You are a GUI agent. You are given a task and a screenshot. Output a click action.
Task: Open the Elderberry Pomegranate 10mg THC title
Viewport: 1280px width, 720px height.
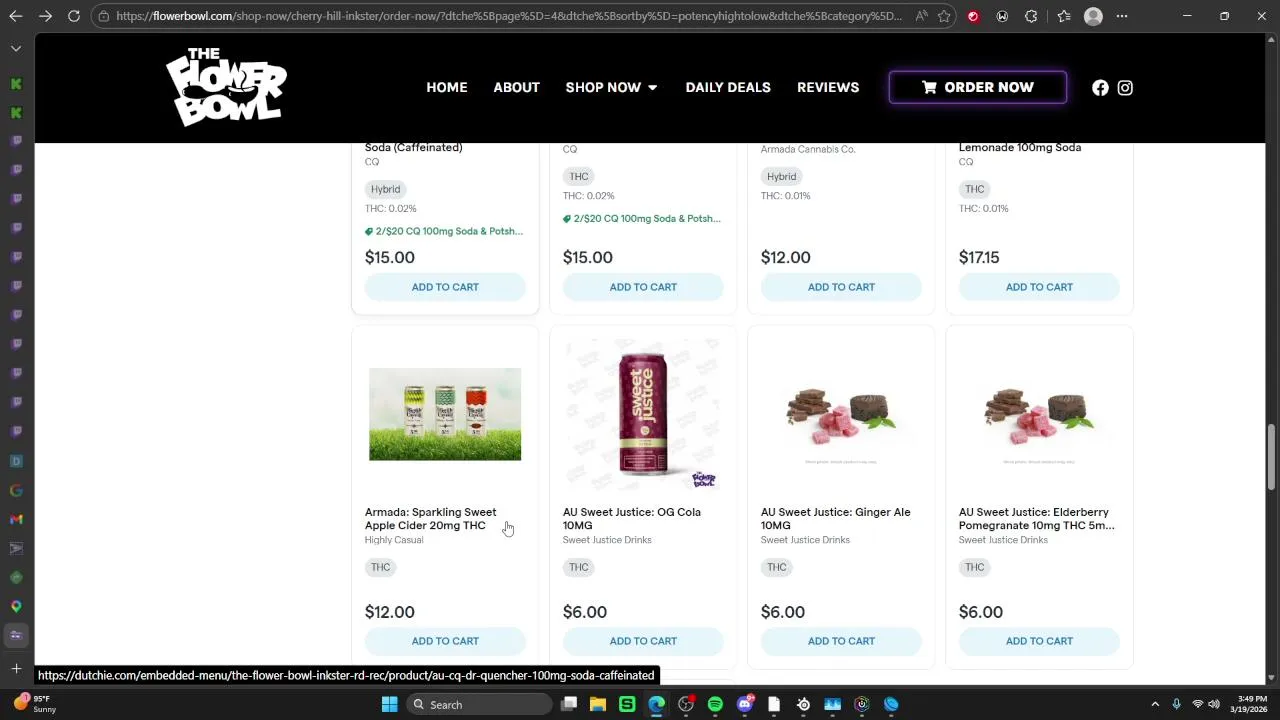tap(1037, 518)
